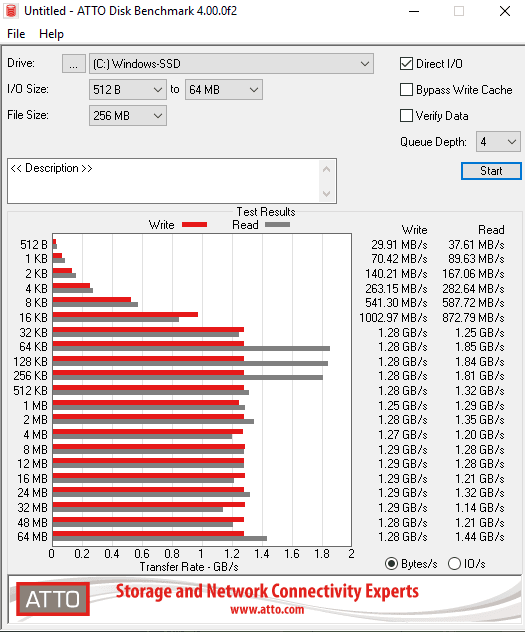Click the ATTO logo in the banner
Image resolution: width=525 pixels, height=632 pixels.
pyautogui.click(x=53, y=599)
